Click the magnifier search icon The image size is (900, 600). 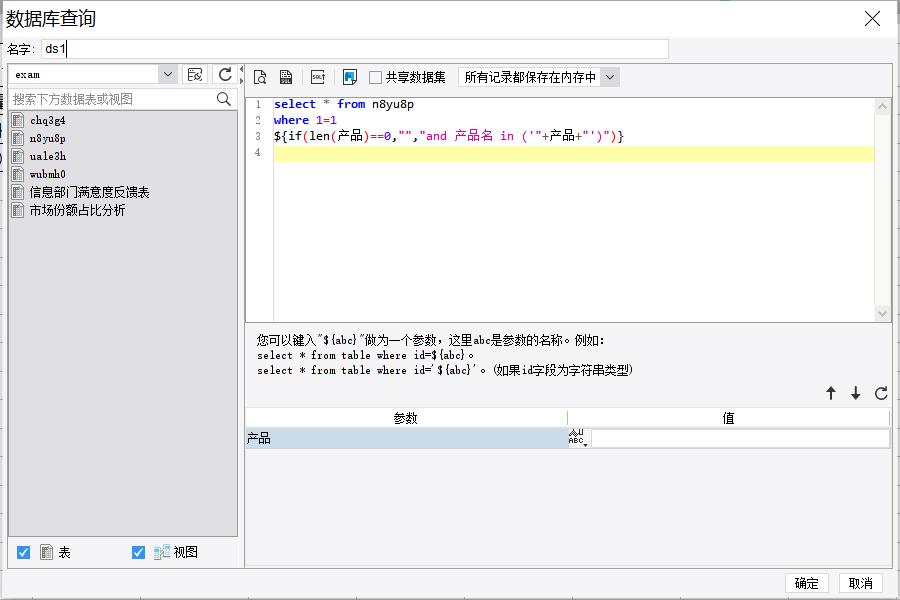(224, 99)
